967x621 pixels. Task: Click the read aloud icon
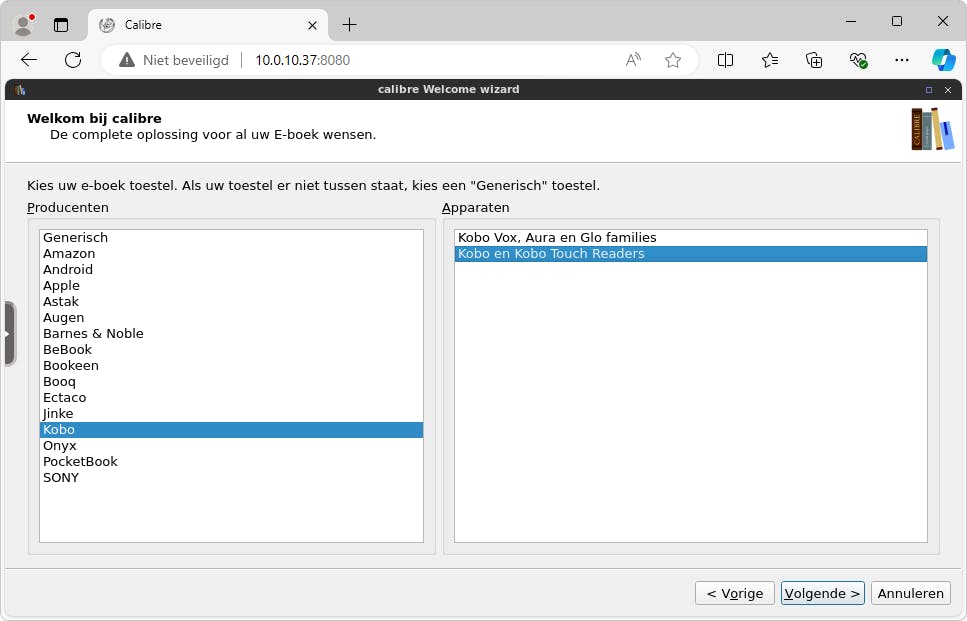(633, 60)
